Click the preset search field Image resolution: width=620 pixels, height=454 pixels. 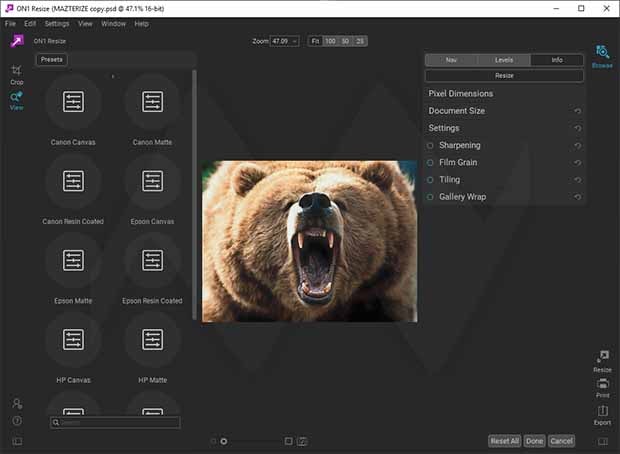pos(116,423)
